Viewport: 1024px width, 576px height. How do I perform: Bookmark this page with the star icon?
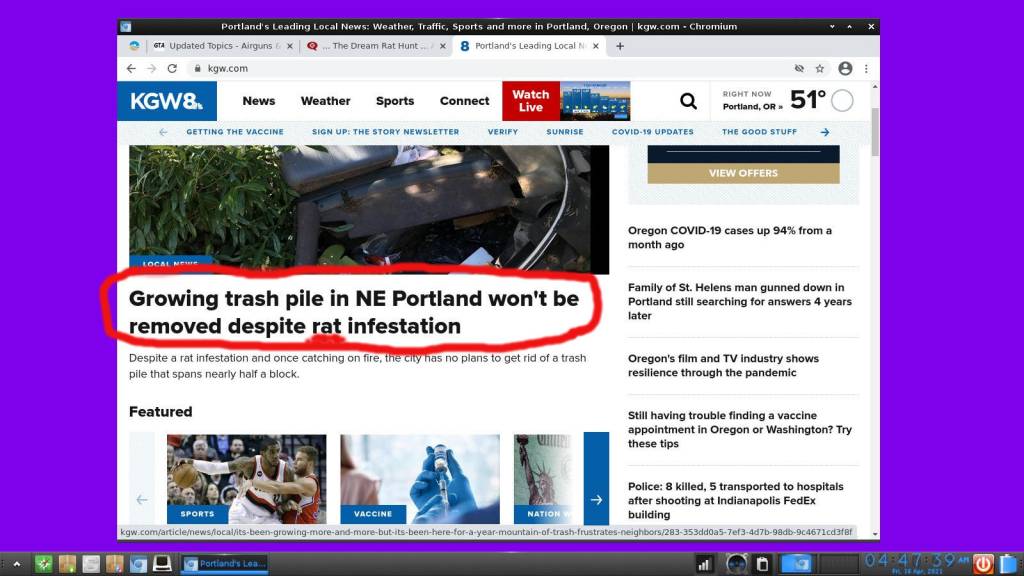[x=820, y=69]
